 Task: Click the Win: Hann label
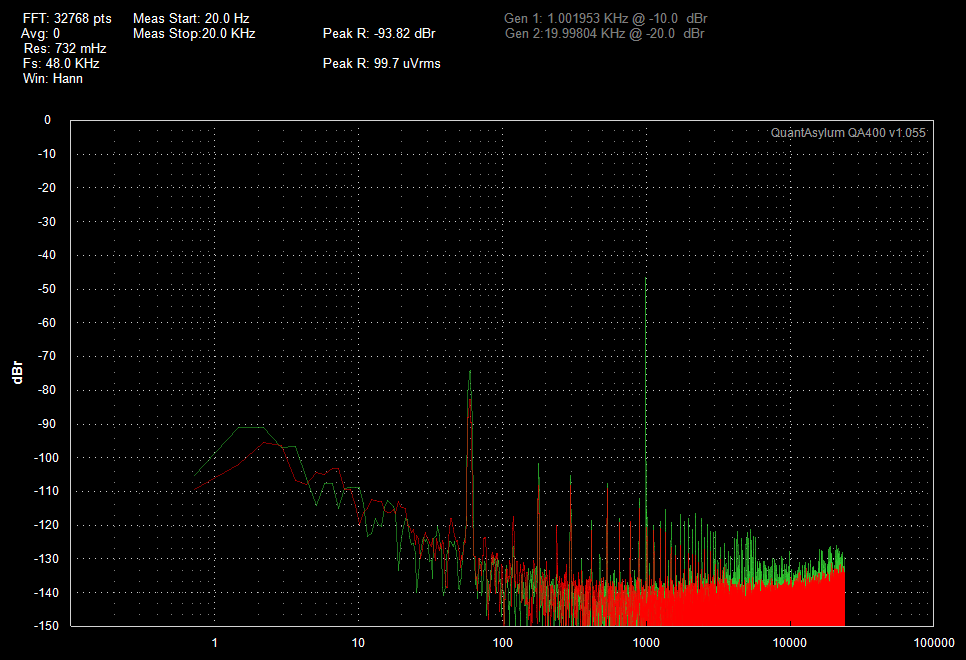pyautogui.click(x=52, y=78)
